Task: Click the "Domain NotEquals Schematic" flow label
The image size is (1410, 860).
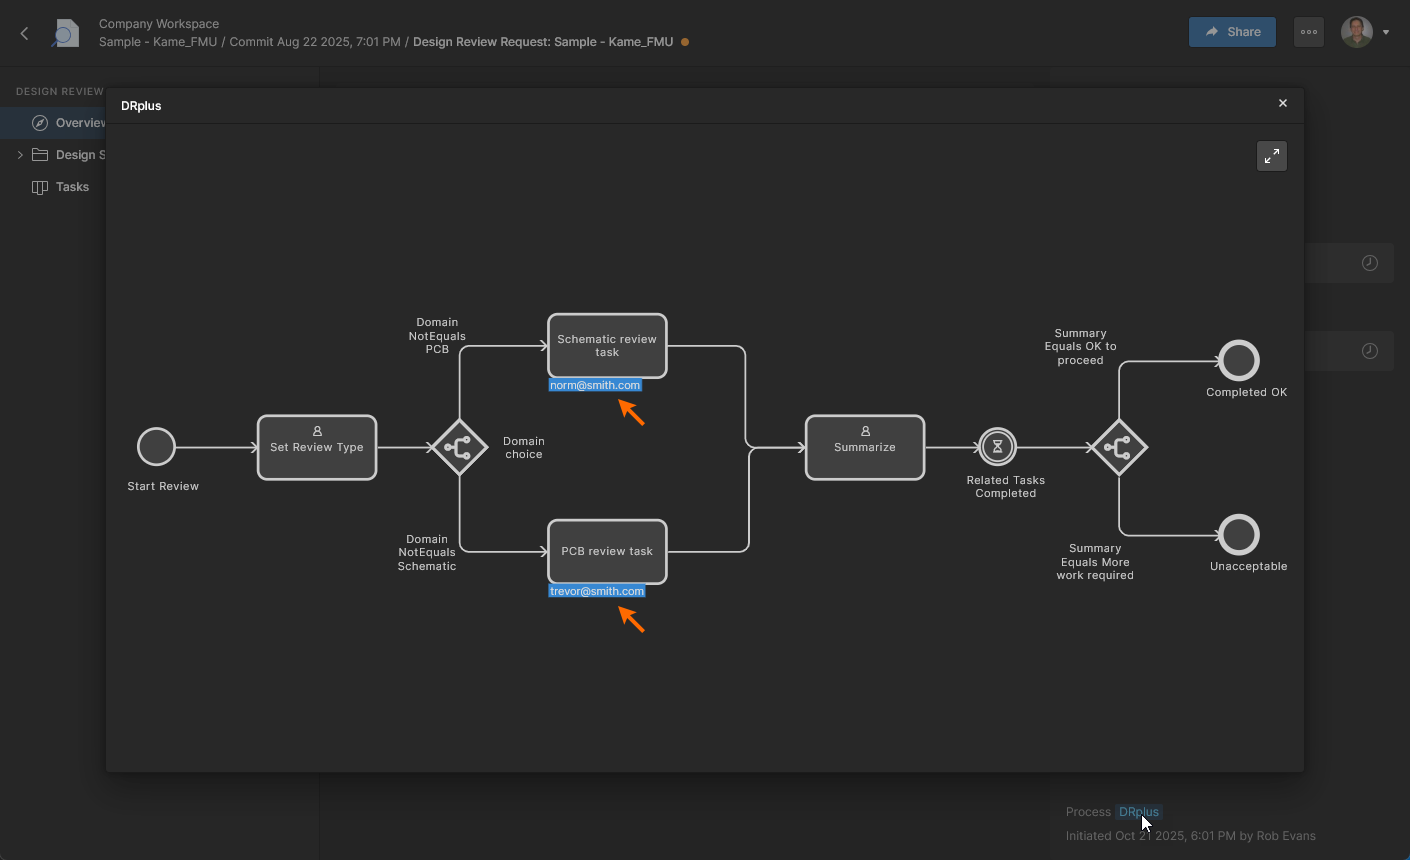Action: click(x=427, y=553)
